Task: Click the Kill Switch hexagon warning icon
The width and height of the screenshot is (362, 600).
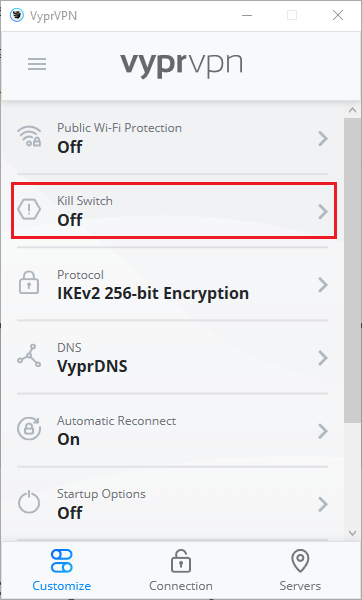Action: (x=29, y=210)
